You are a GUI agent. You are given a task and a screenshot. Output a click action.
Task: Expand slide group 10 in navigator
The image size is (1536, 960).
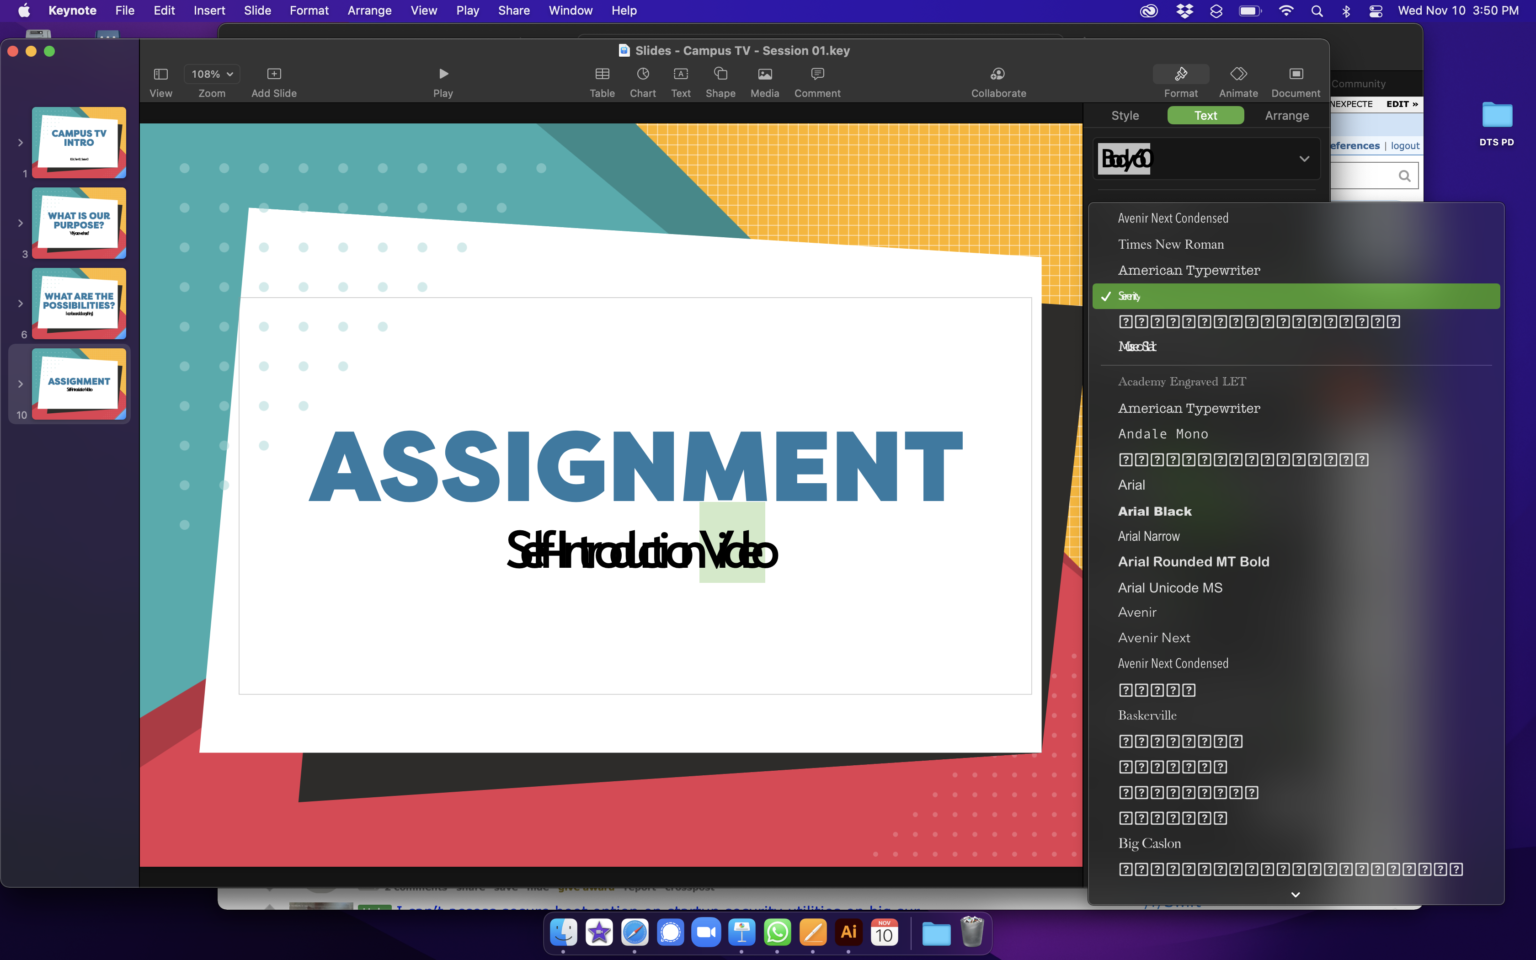pos(20,384)
